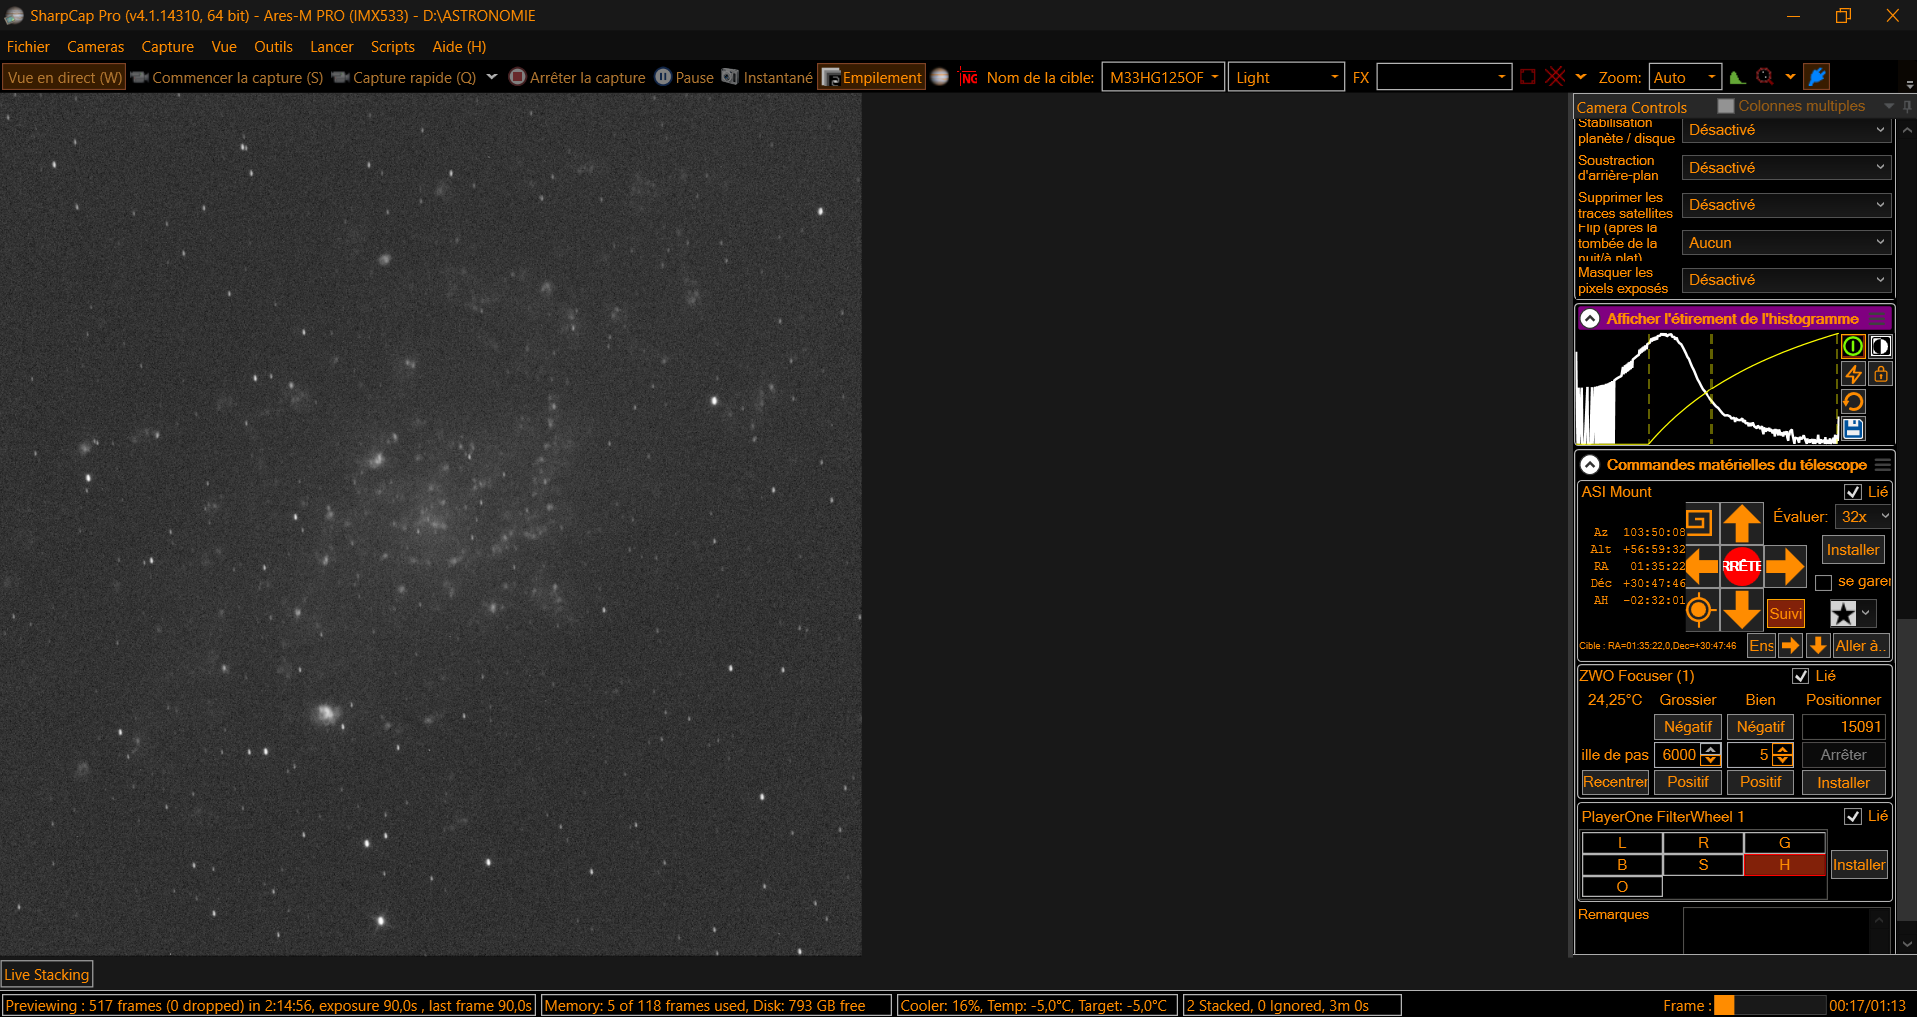The width and height of the screenshot is (1917, 1017).
Task: Click the auto-stretch lightning bolt icon
Action: [x=1853, y=374]
